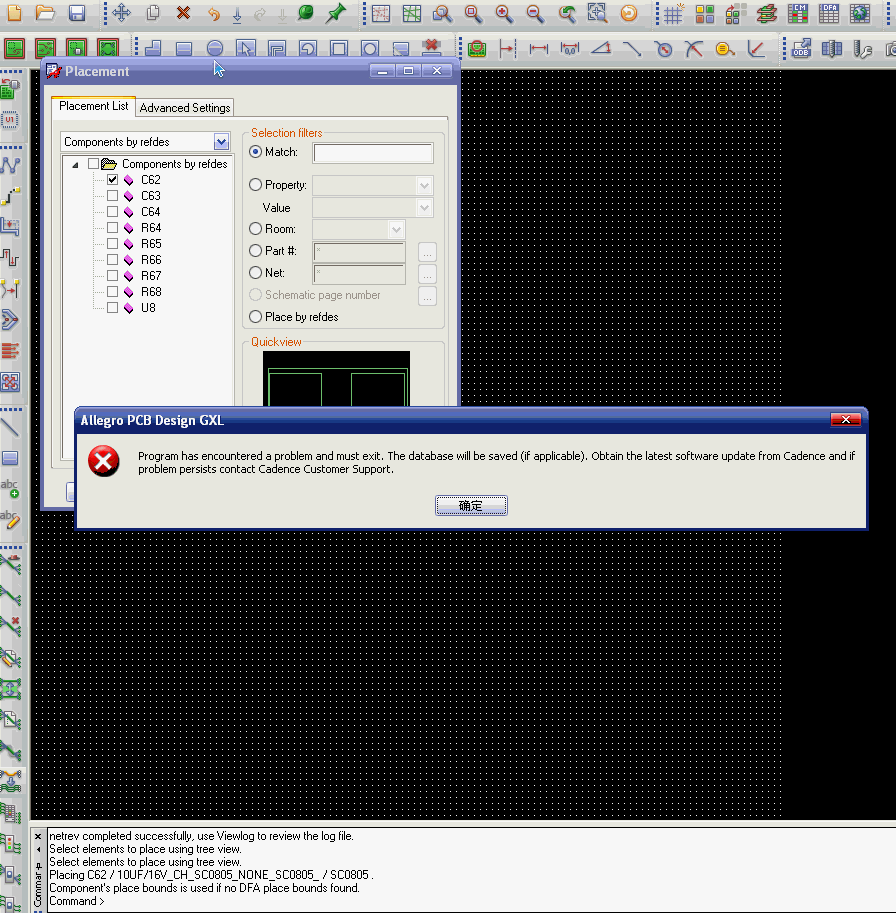Open the Color palette icon
This screenshot has height=913, width=896.
pos(704,13)
